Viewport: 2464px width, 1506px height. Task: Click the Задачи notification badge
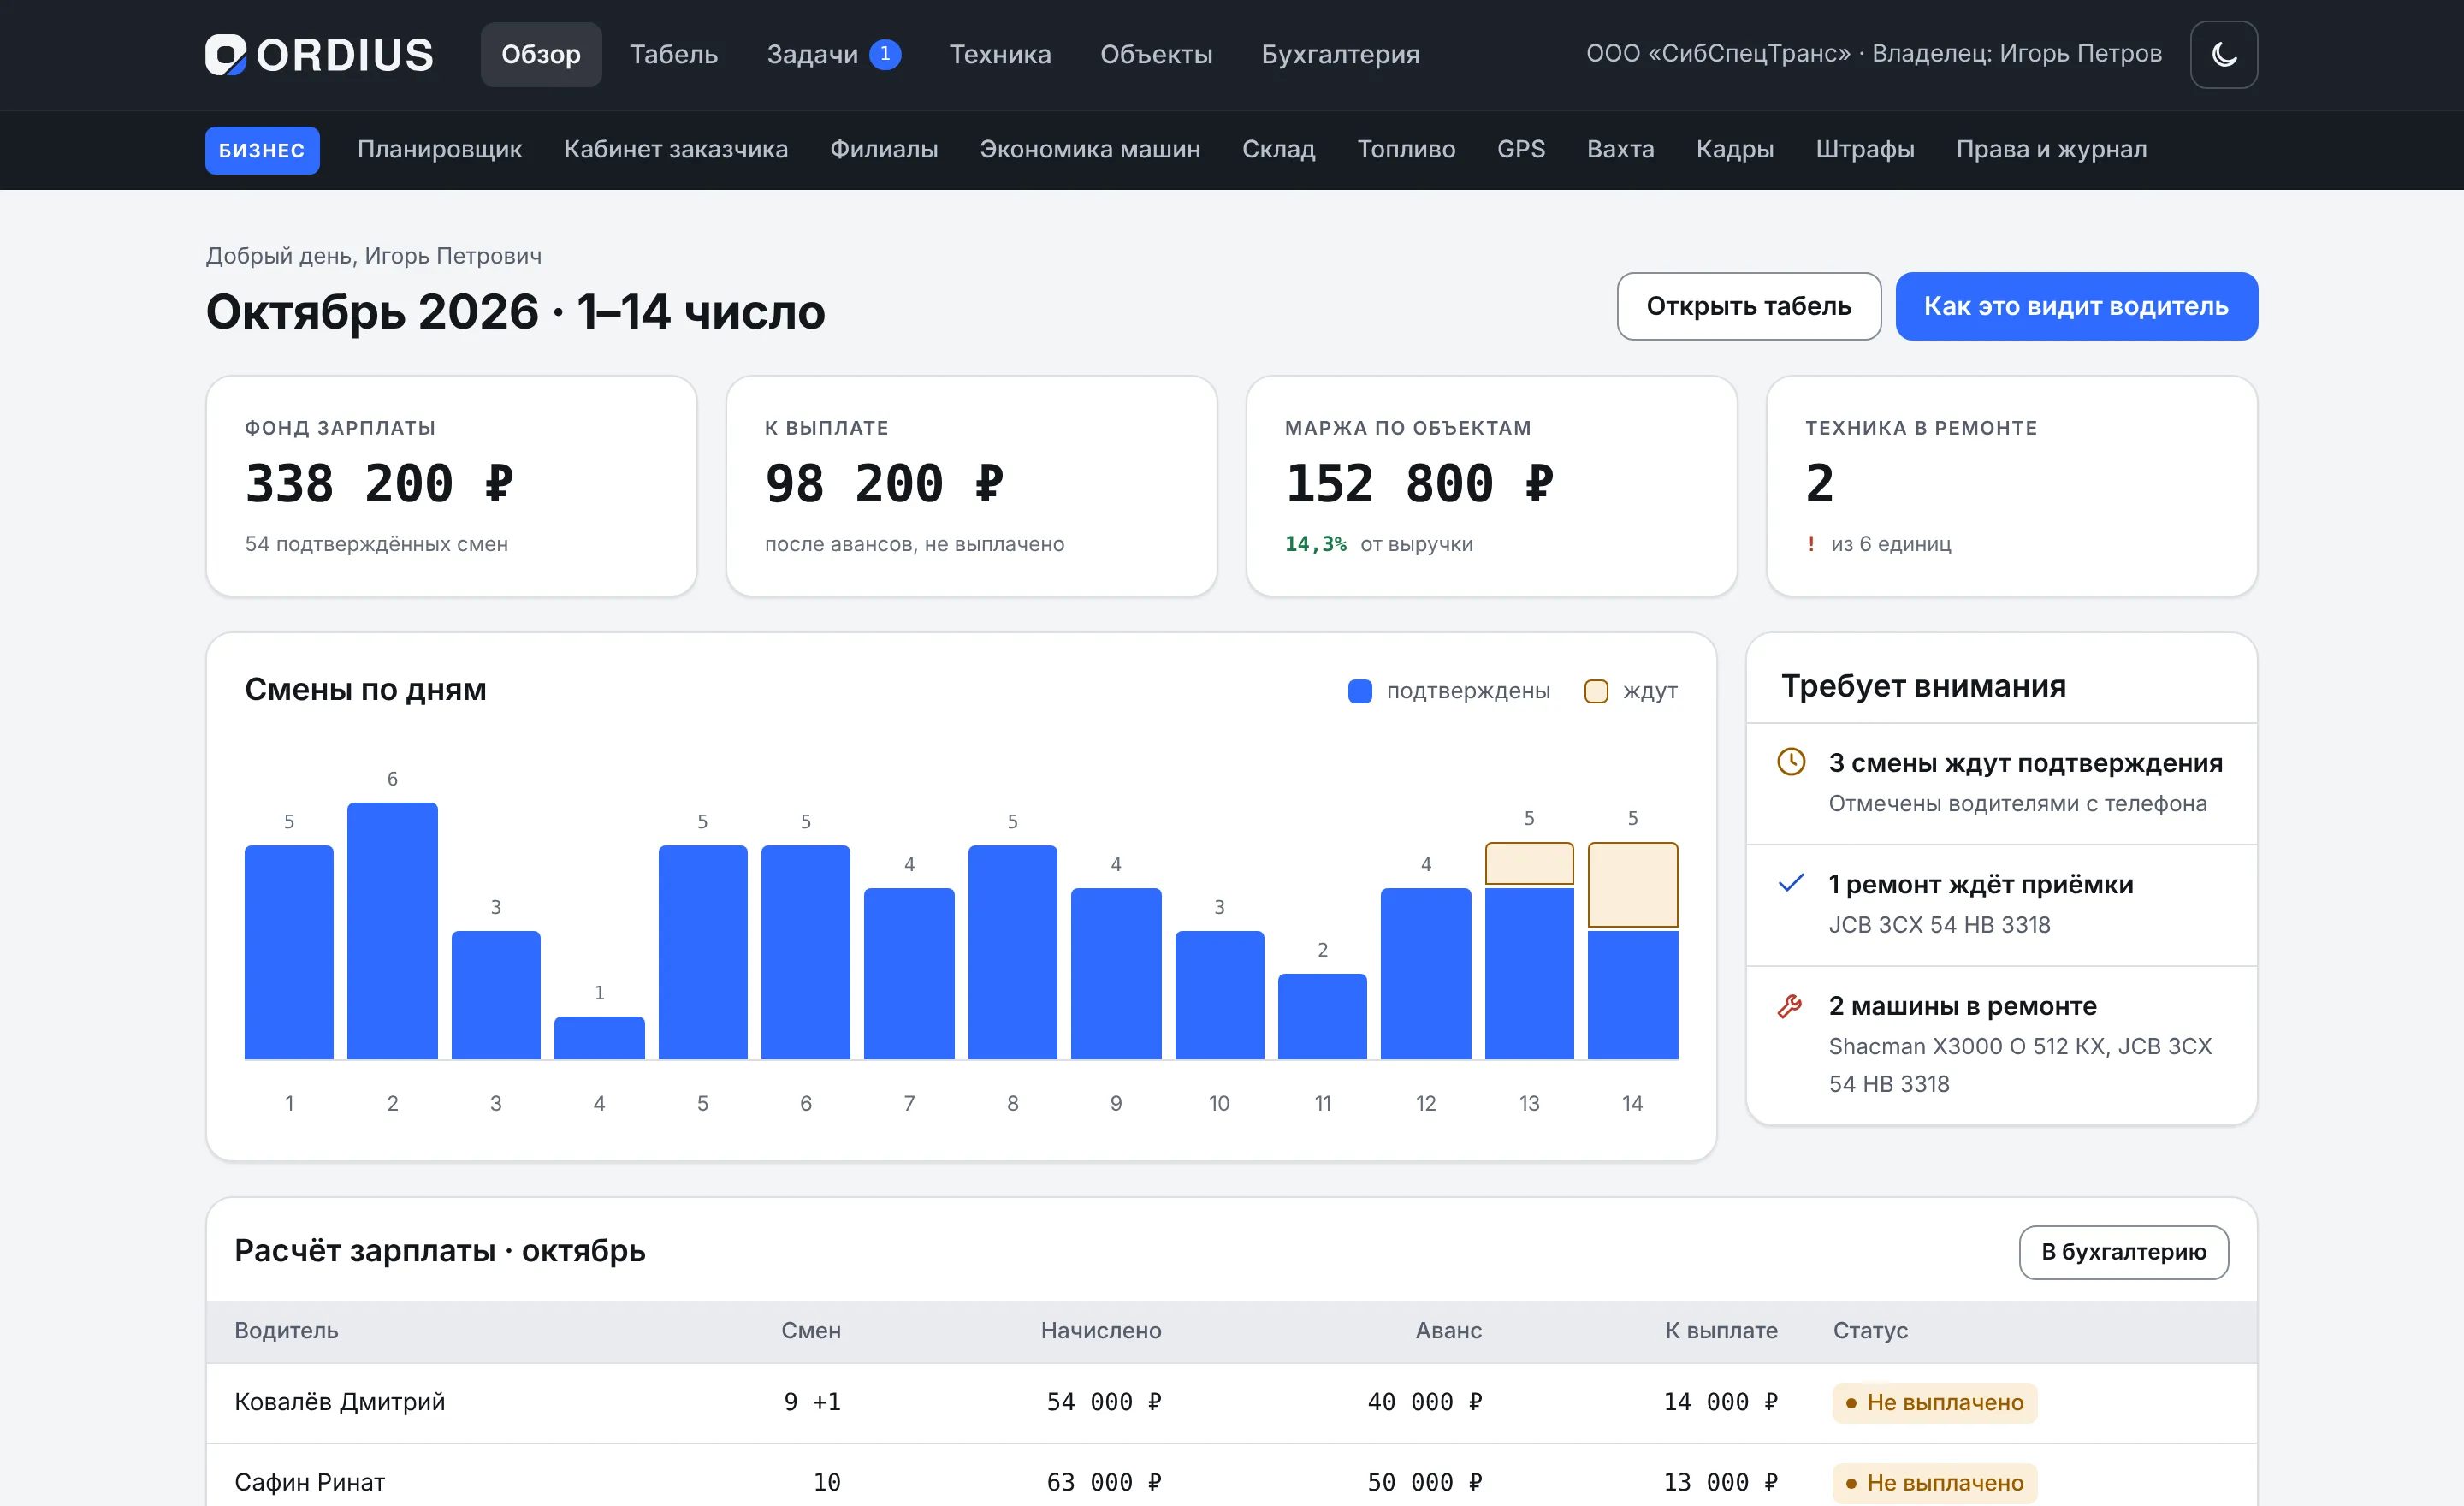pos(885,54)
